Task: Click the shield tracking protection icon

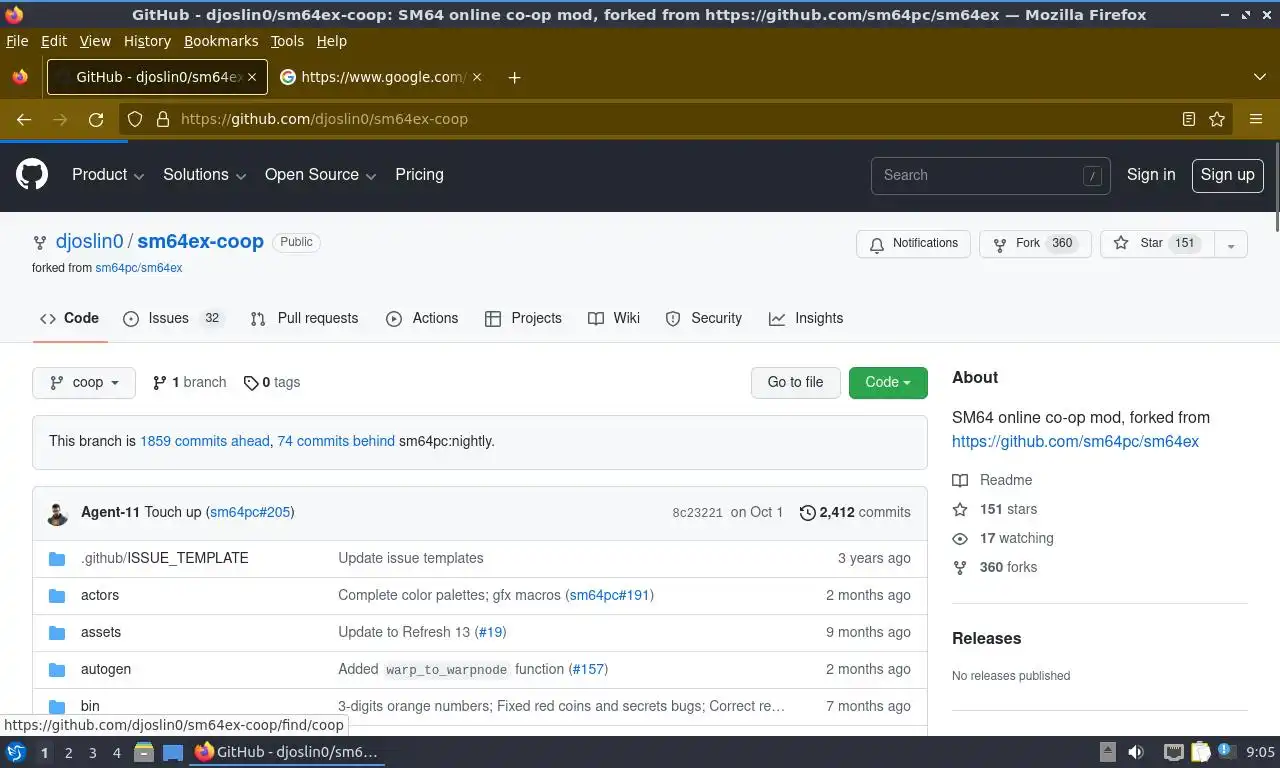Action: tap(135, 119)
